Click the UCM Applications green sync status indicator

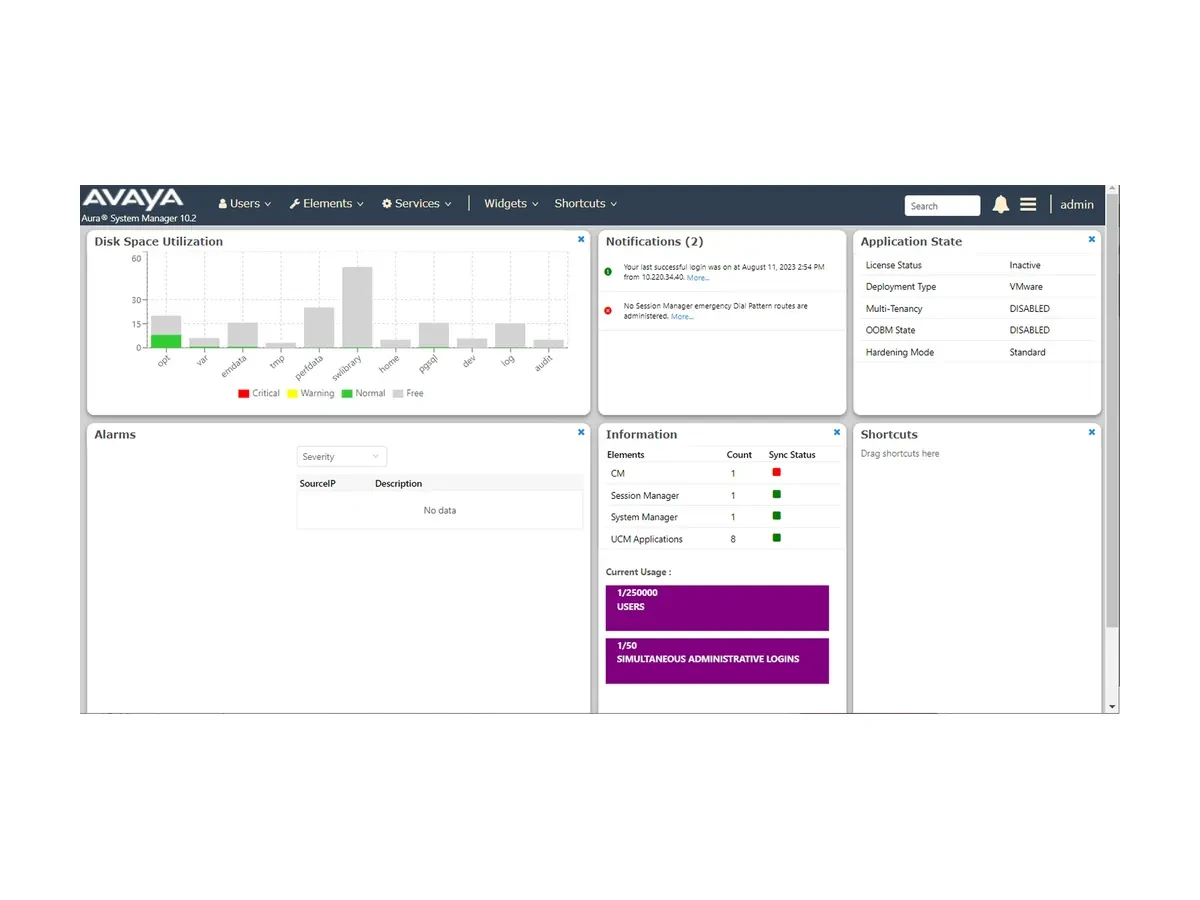pos(776,538)
